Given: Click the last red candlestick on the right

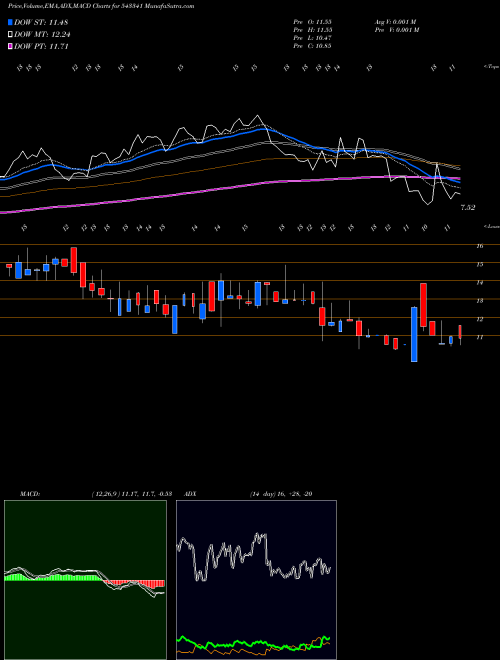Looking at the screenshot, I should point(460,332).
